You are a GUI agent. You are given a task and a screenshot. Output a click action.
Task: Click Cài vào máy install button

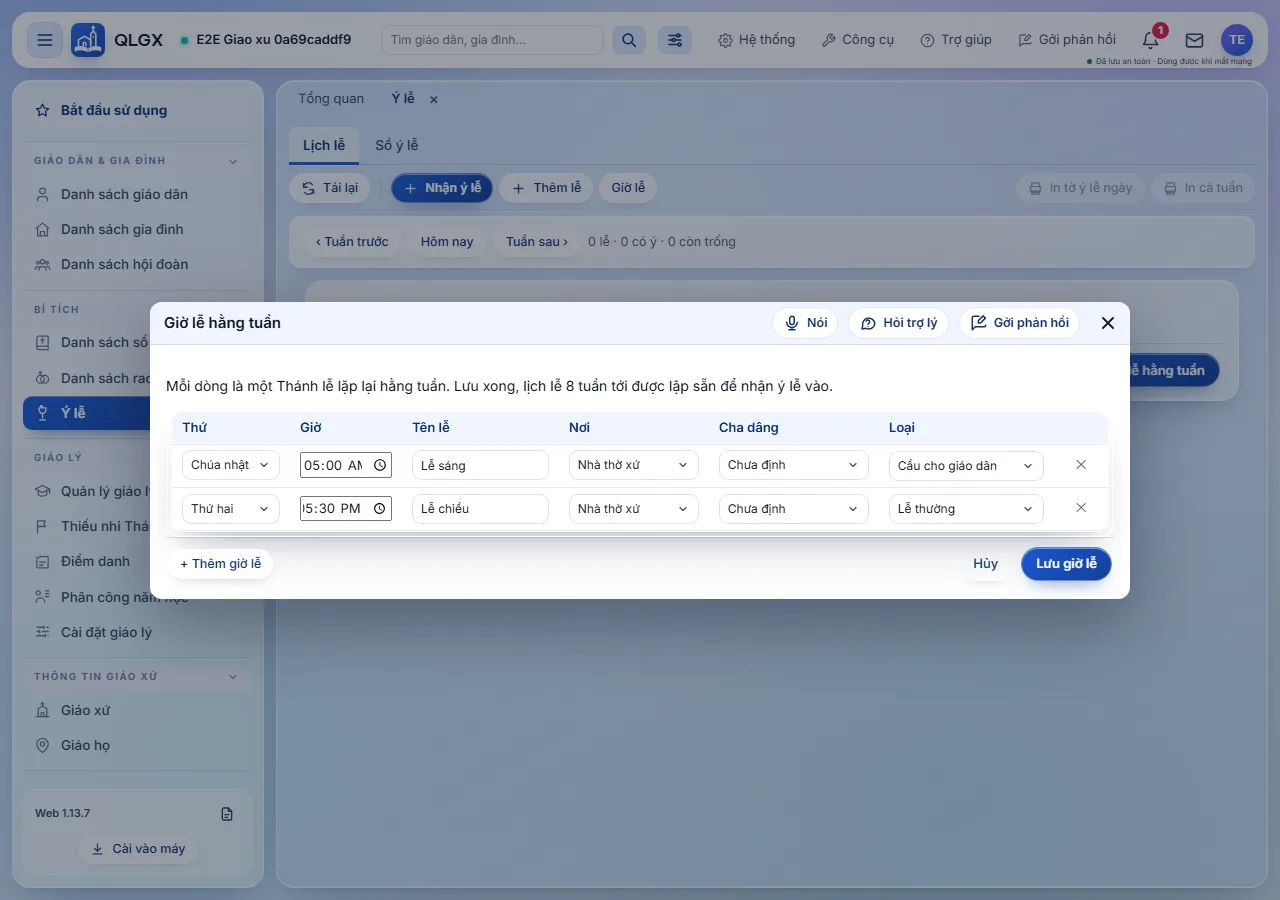coord(138,849)
